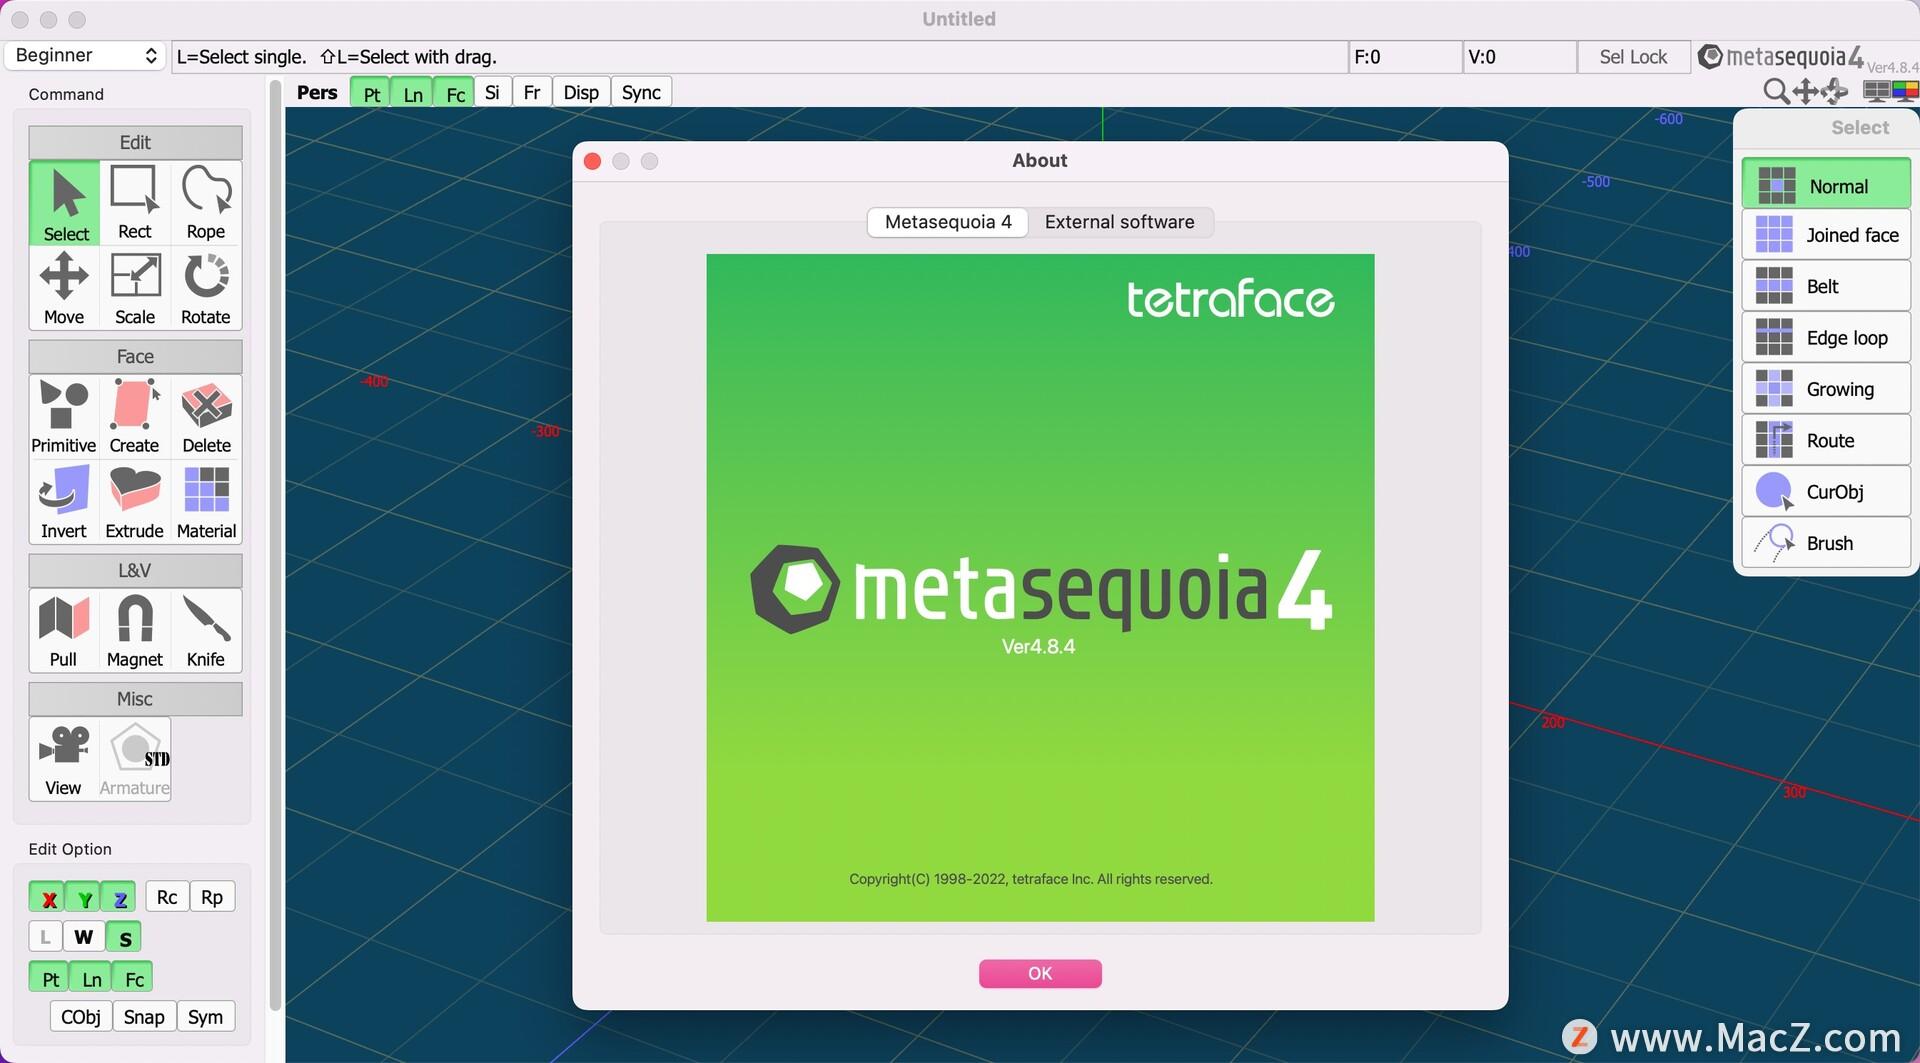Toggle the Y axis edit option
The width and height of the screenshot is (1920, 1063).
[x=84, y=898]
